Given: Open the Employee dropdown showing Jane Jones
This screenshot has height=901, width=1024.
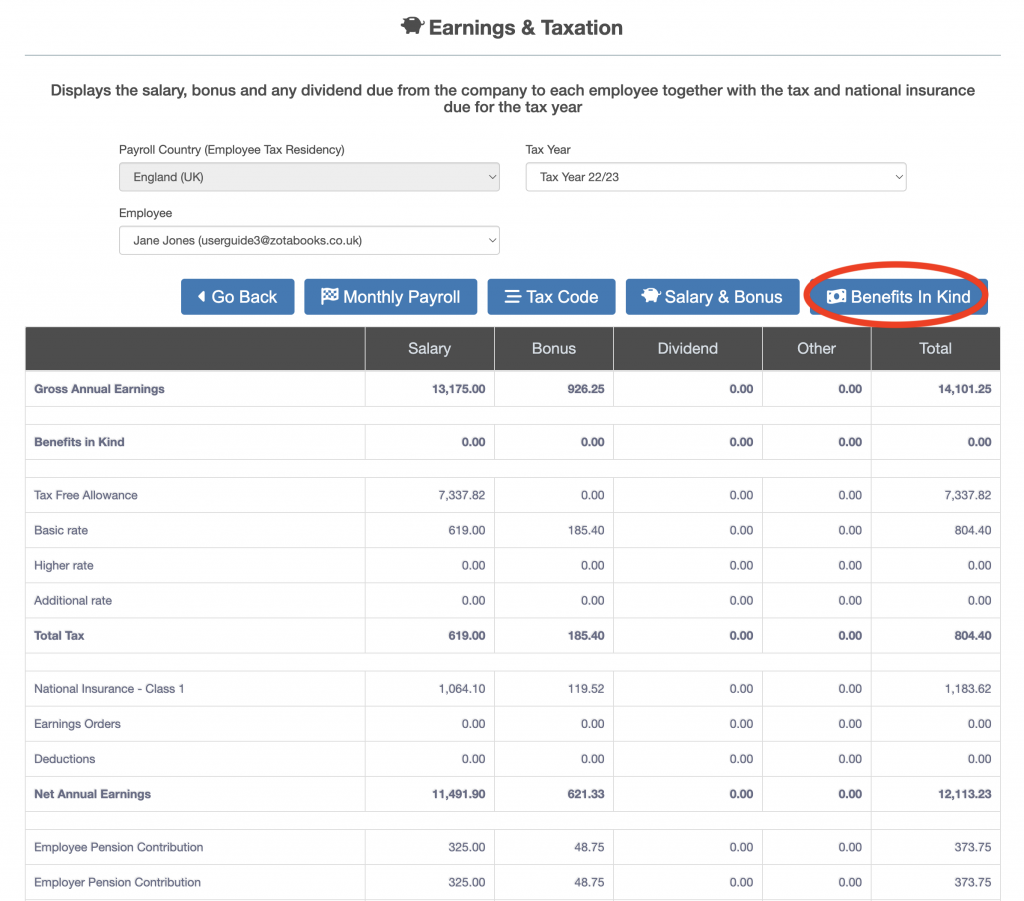Looking at the screenshot, I should tap(309, 240).
